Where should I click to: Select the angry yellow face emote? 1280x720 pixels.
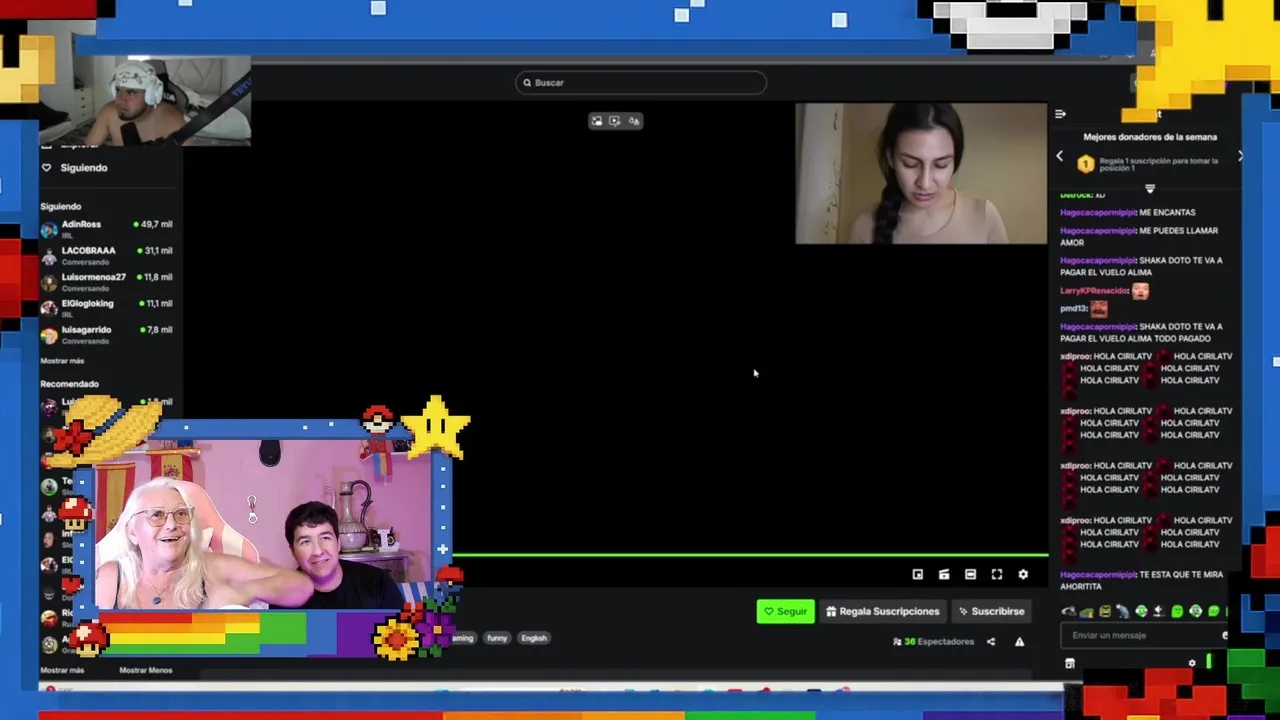tap(1105, 611)
